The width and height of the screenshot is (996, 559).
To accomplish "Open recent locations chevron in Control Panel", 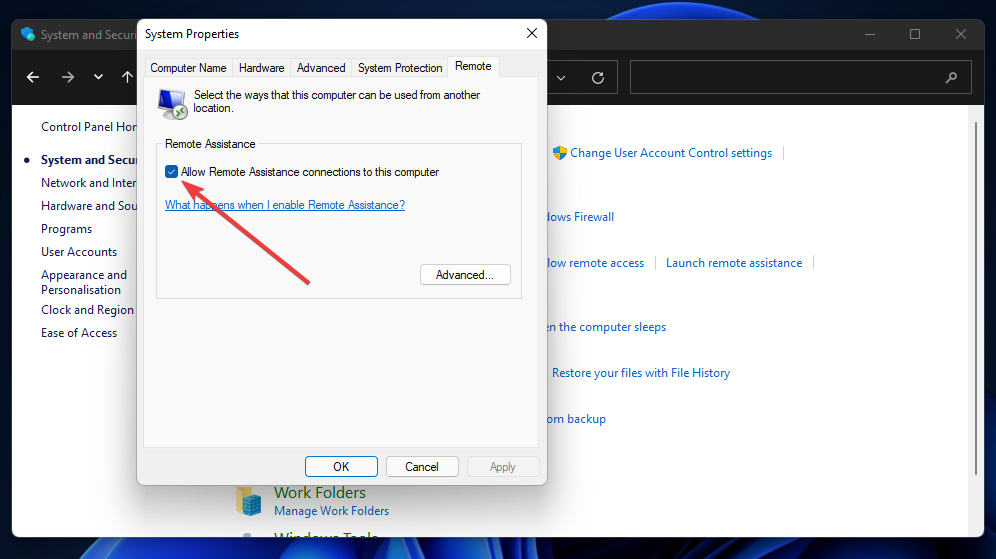I will tap(98, 77).
